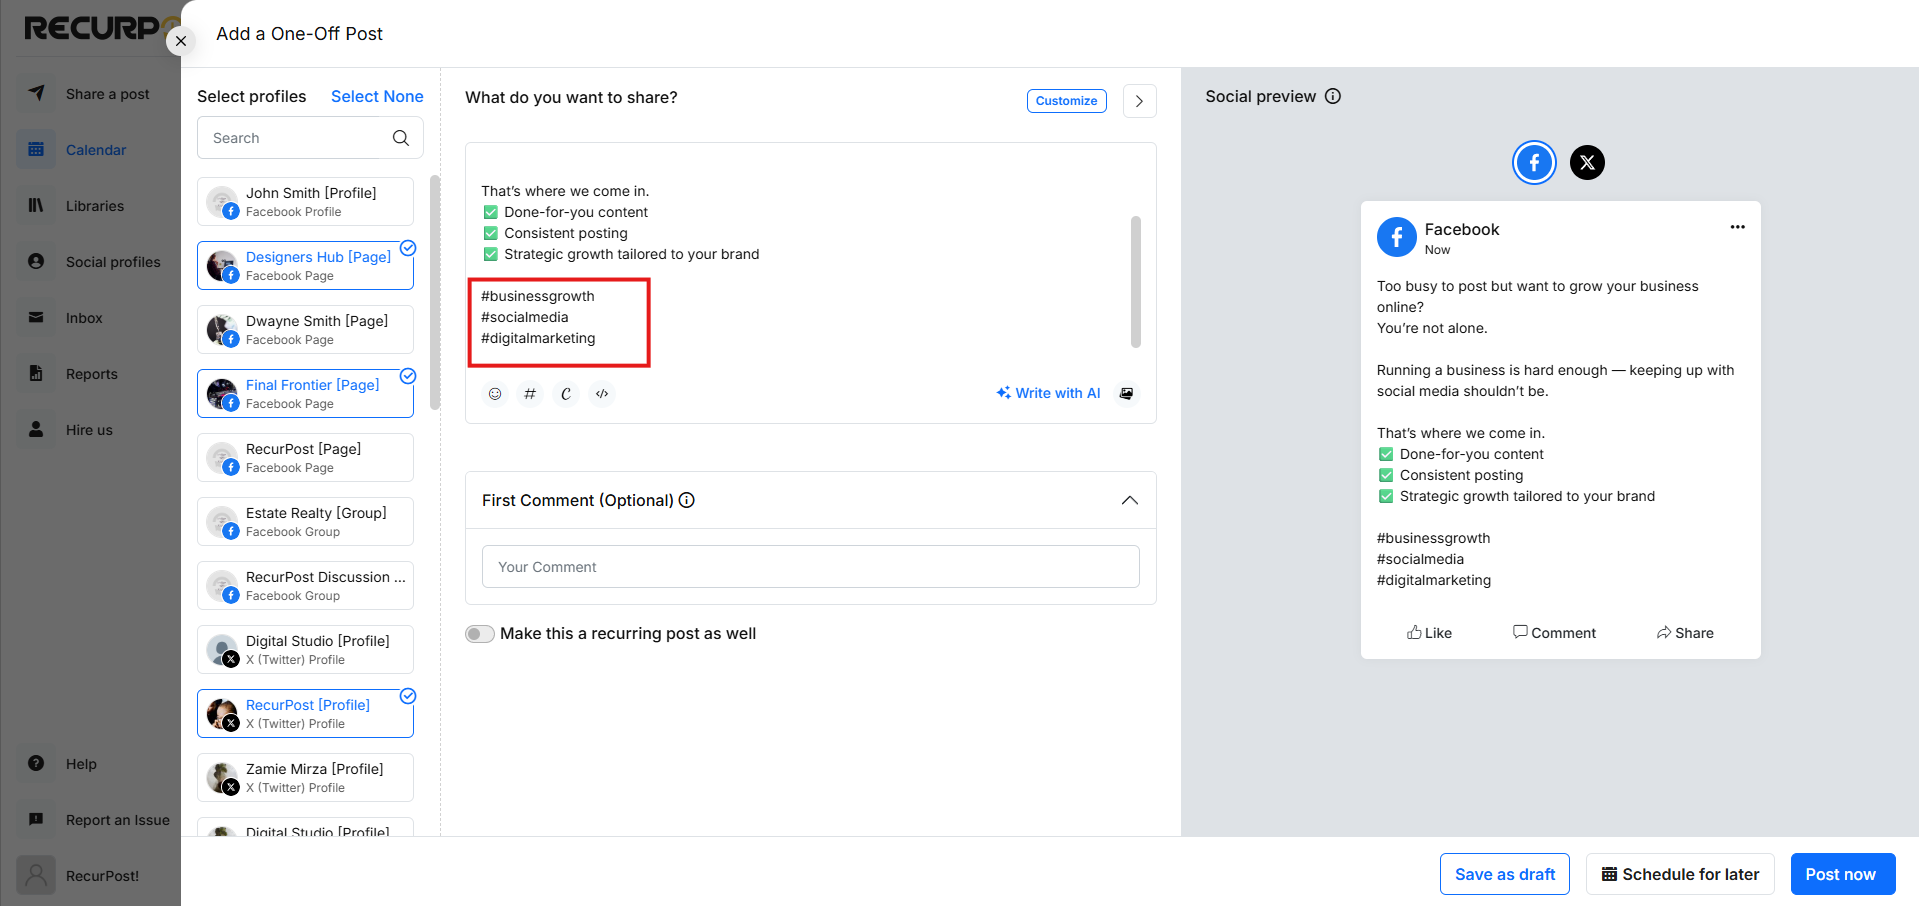Collapse the First Comment section
This screenshot has width=1919, height=906.
[x=1130, y=500]
